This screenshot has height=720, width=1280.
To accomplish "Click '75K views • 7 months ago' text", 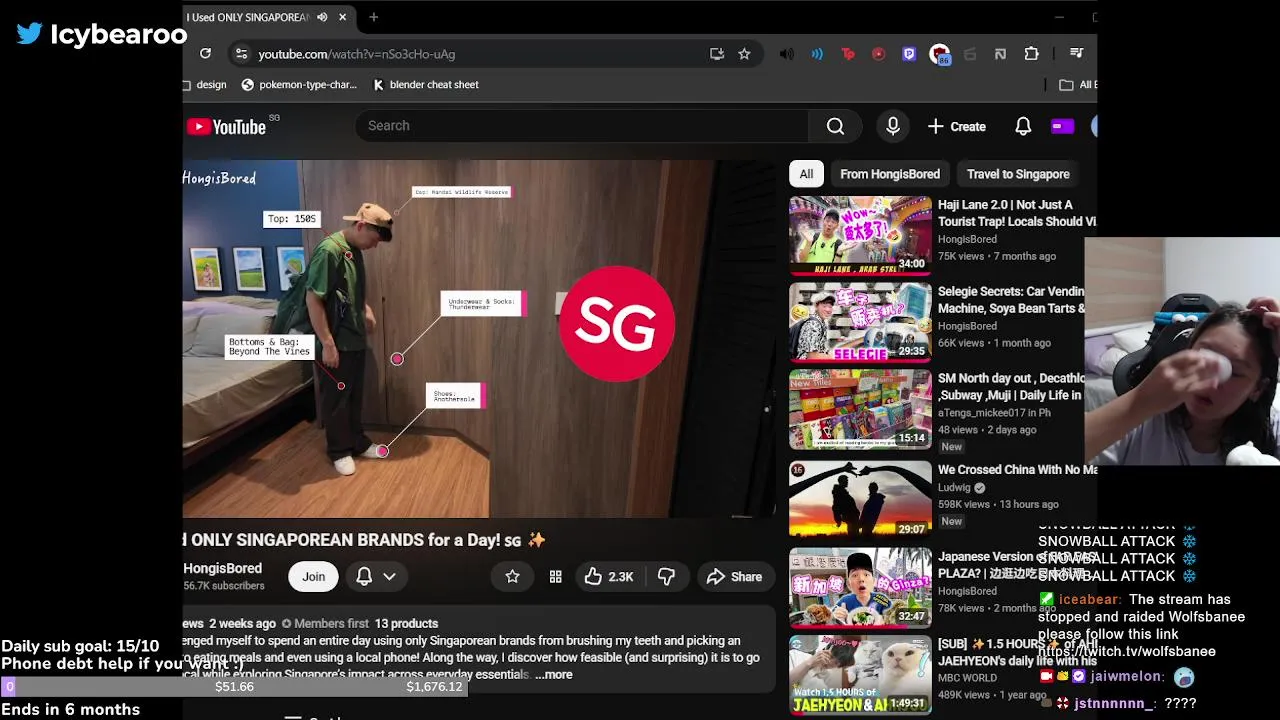I will pos(997,257).
